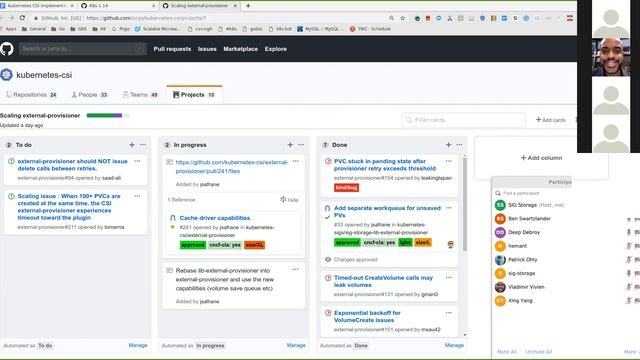Open options for the pull/241 link note

pyautogui.click(x=296, y=161)
